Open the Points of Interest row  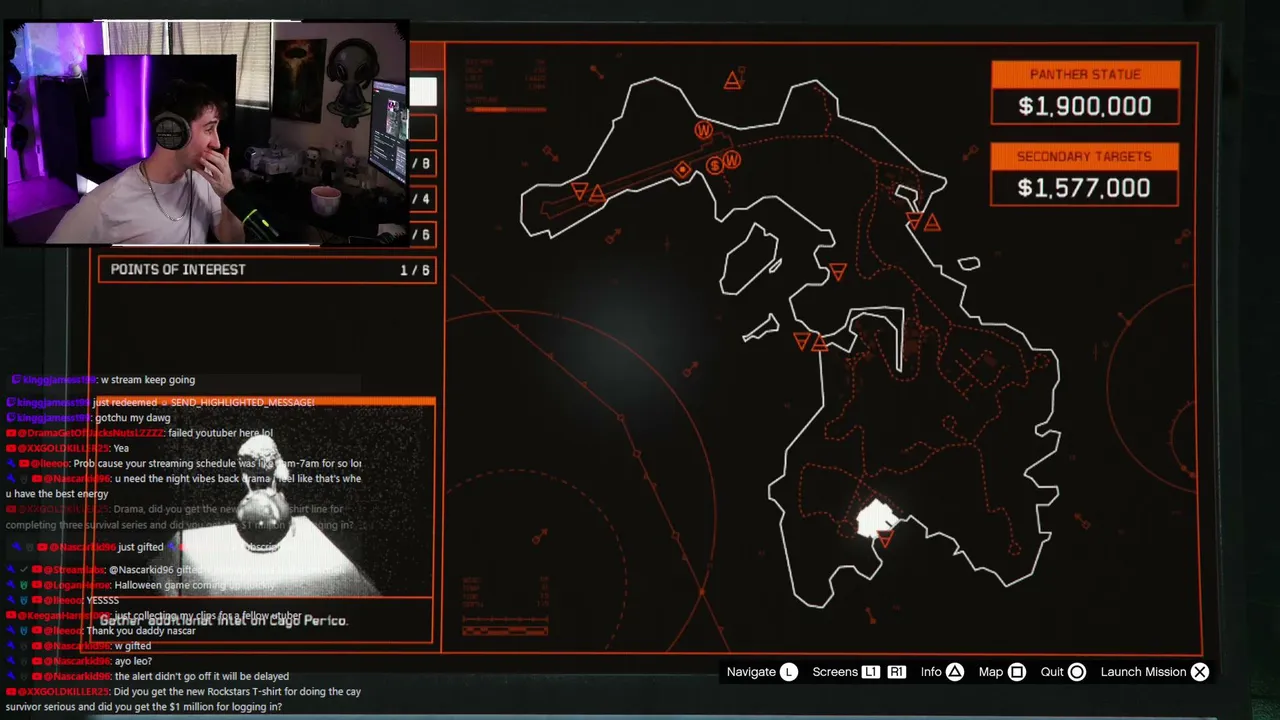pyautogui.click(x=267, y=270)
